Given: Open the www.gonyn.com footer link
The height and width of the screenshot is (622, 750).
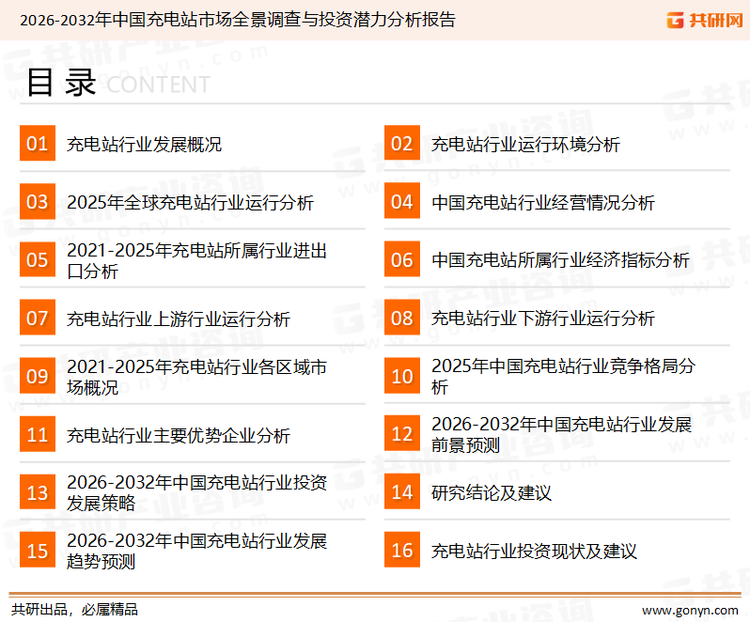Looking at the screenshot, I should (x=690, y=611).
